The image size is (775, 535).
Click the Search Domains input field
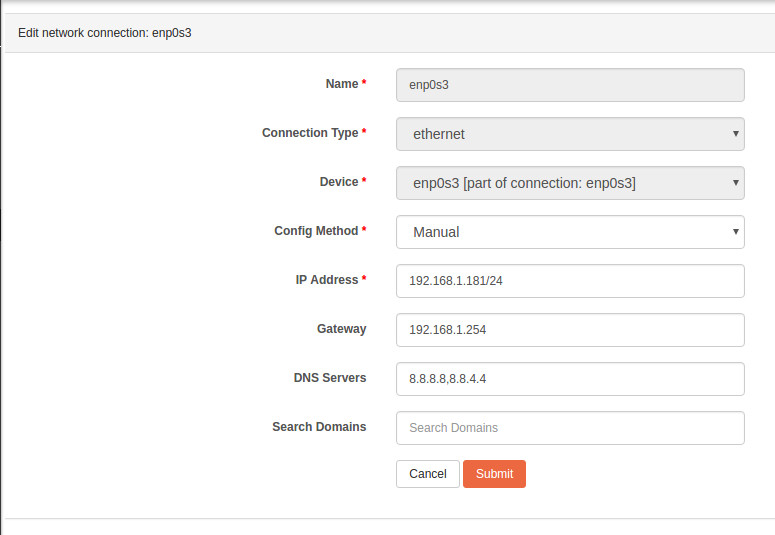click(x=570, y=428)
